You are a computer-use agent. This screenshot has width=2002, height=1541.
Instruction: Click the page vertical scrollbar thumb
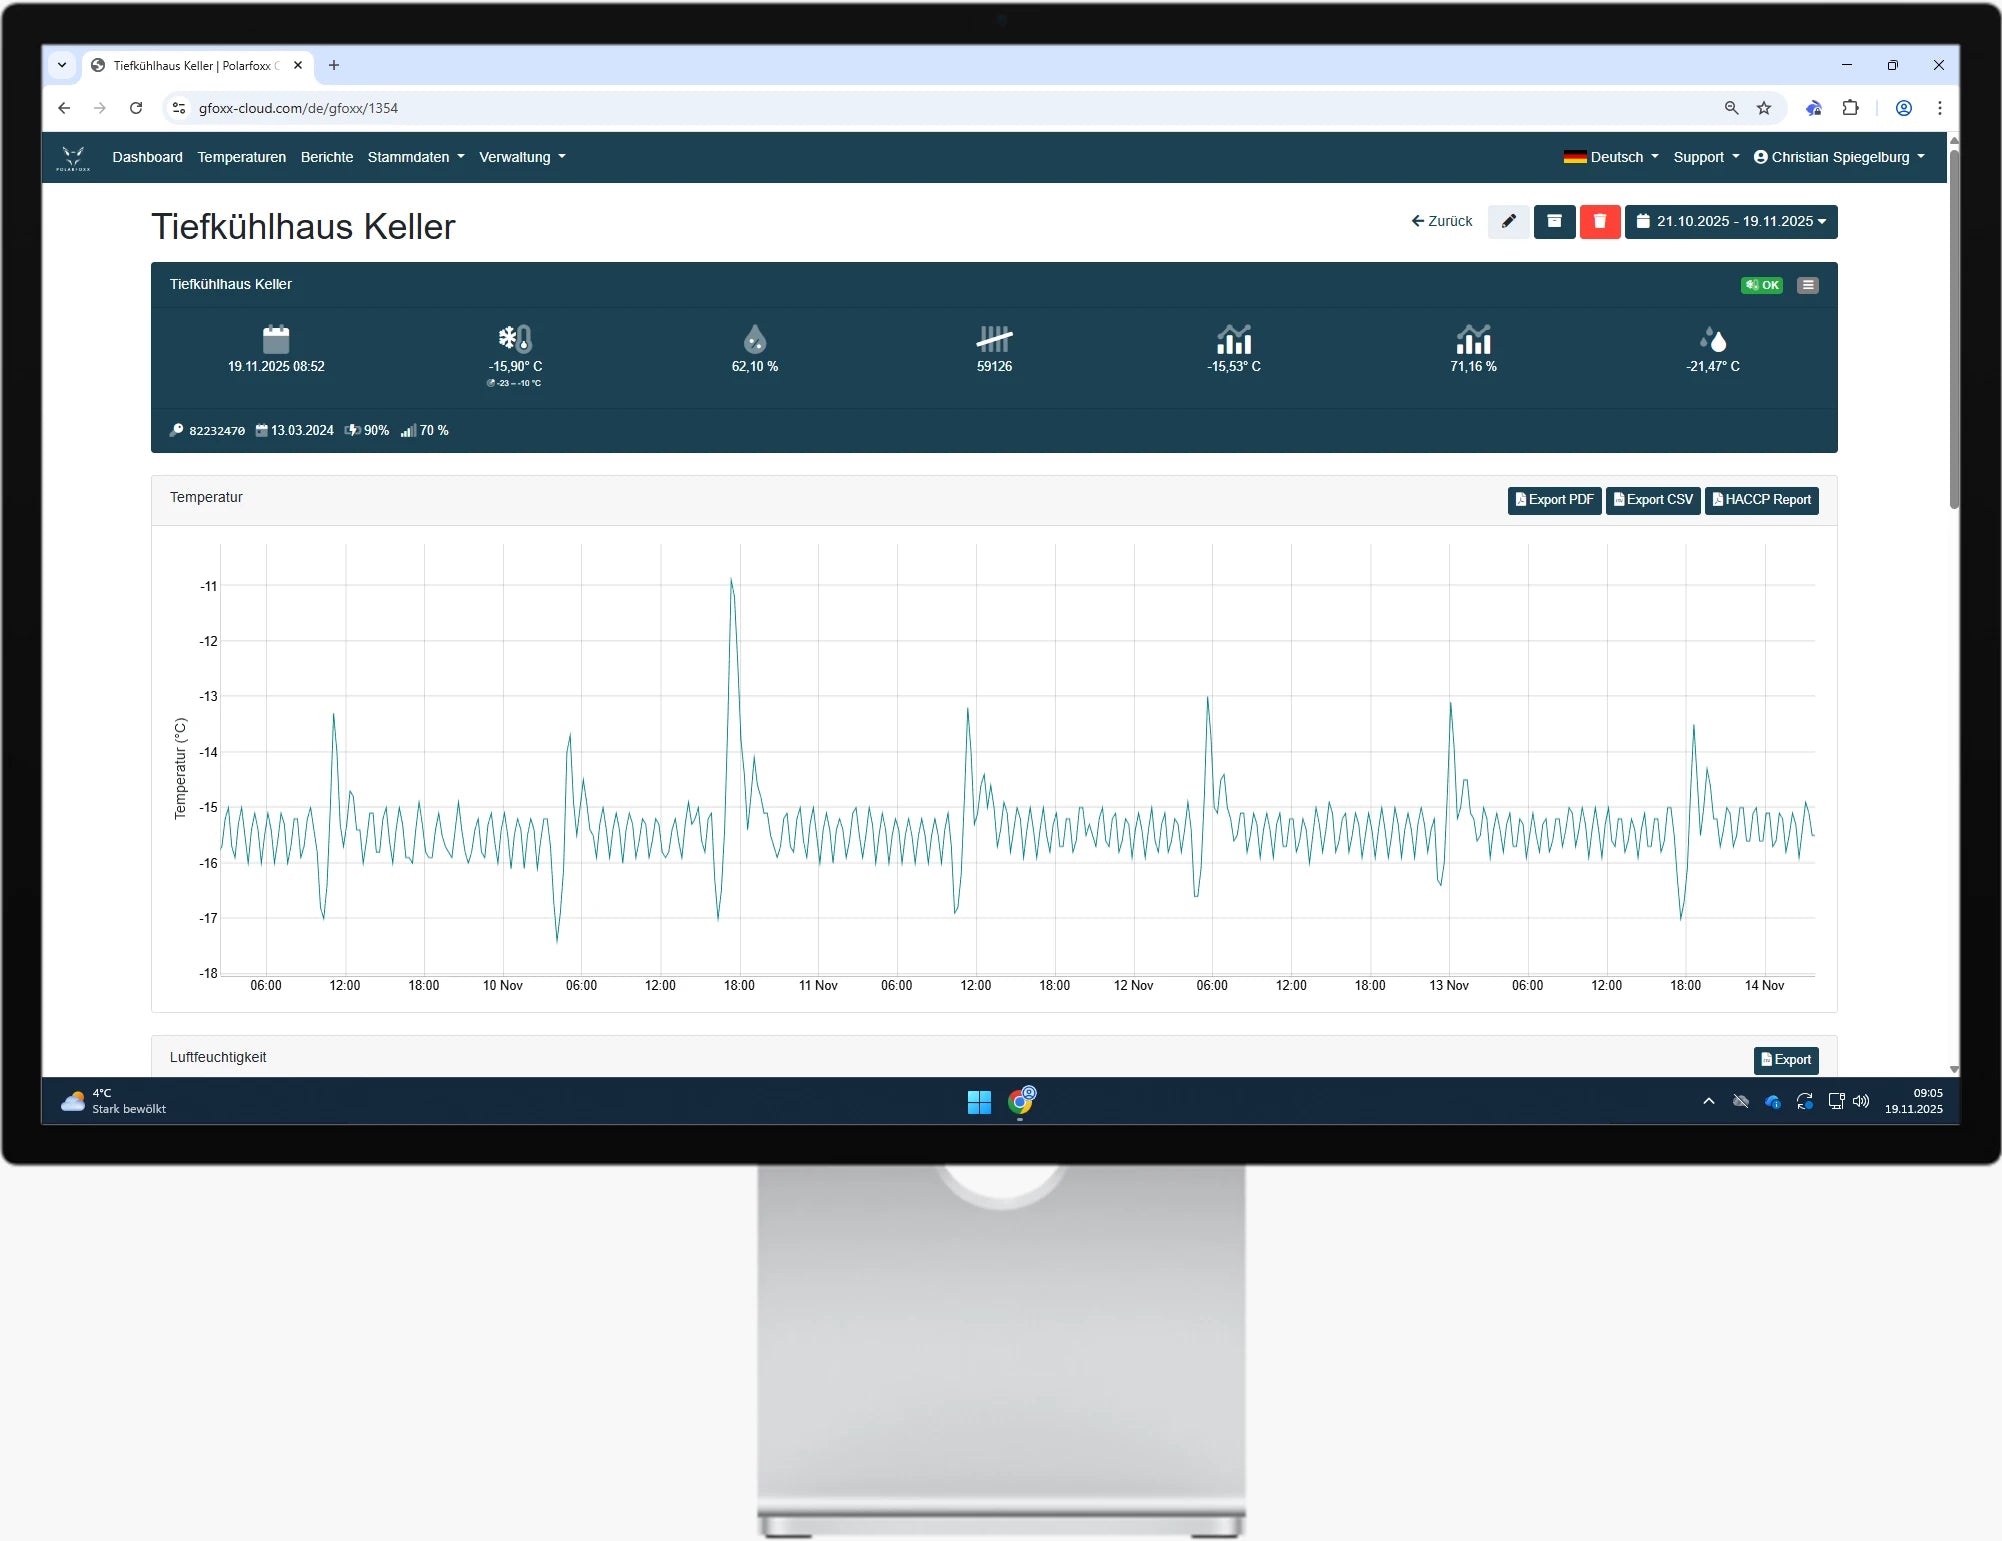tap(1953, 330)
